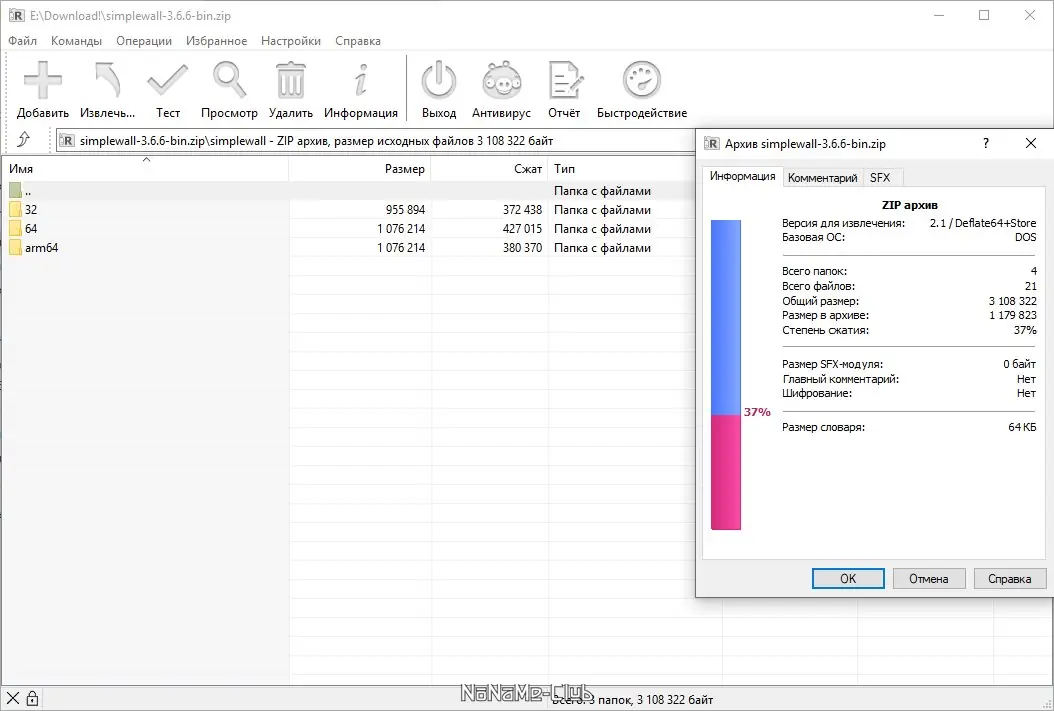
Task: Click the lock password icon in status bar
Action: [32, 698]
